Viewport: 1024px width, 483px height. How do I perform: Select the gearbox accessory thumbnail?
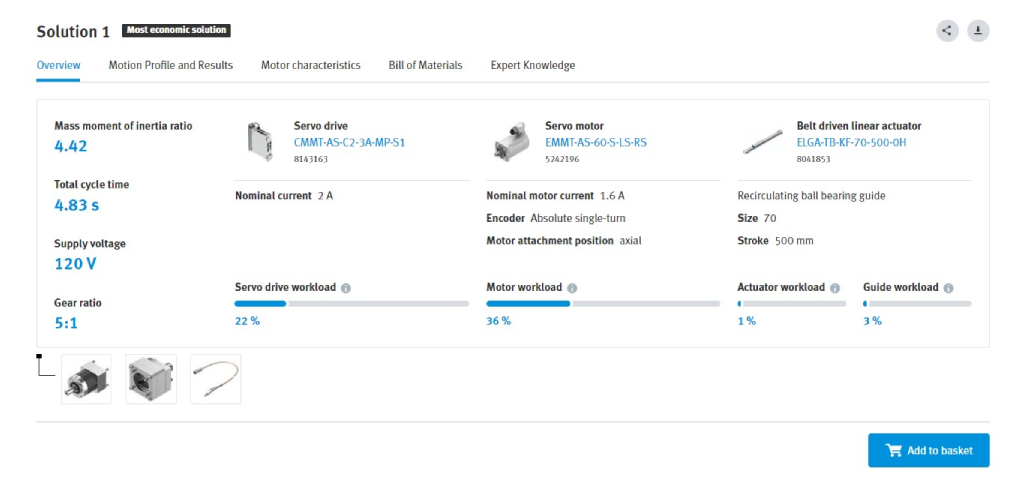pyautogui.click(x=86, y=379)
